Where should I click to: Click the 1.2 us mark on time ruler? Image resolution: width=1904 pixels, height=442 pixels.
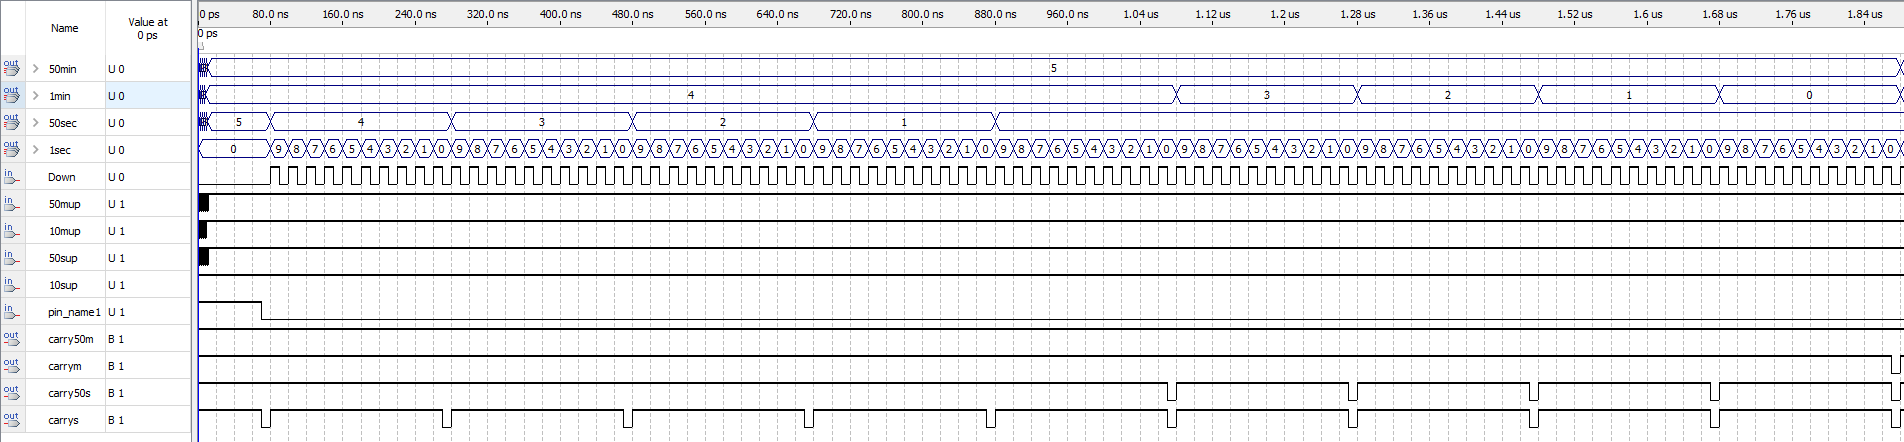click(x=1284, y=15)
